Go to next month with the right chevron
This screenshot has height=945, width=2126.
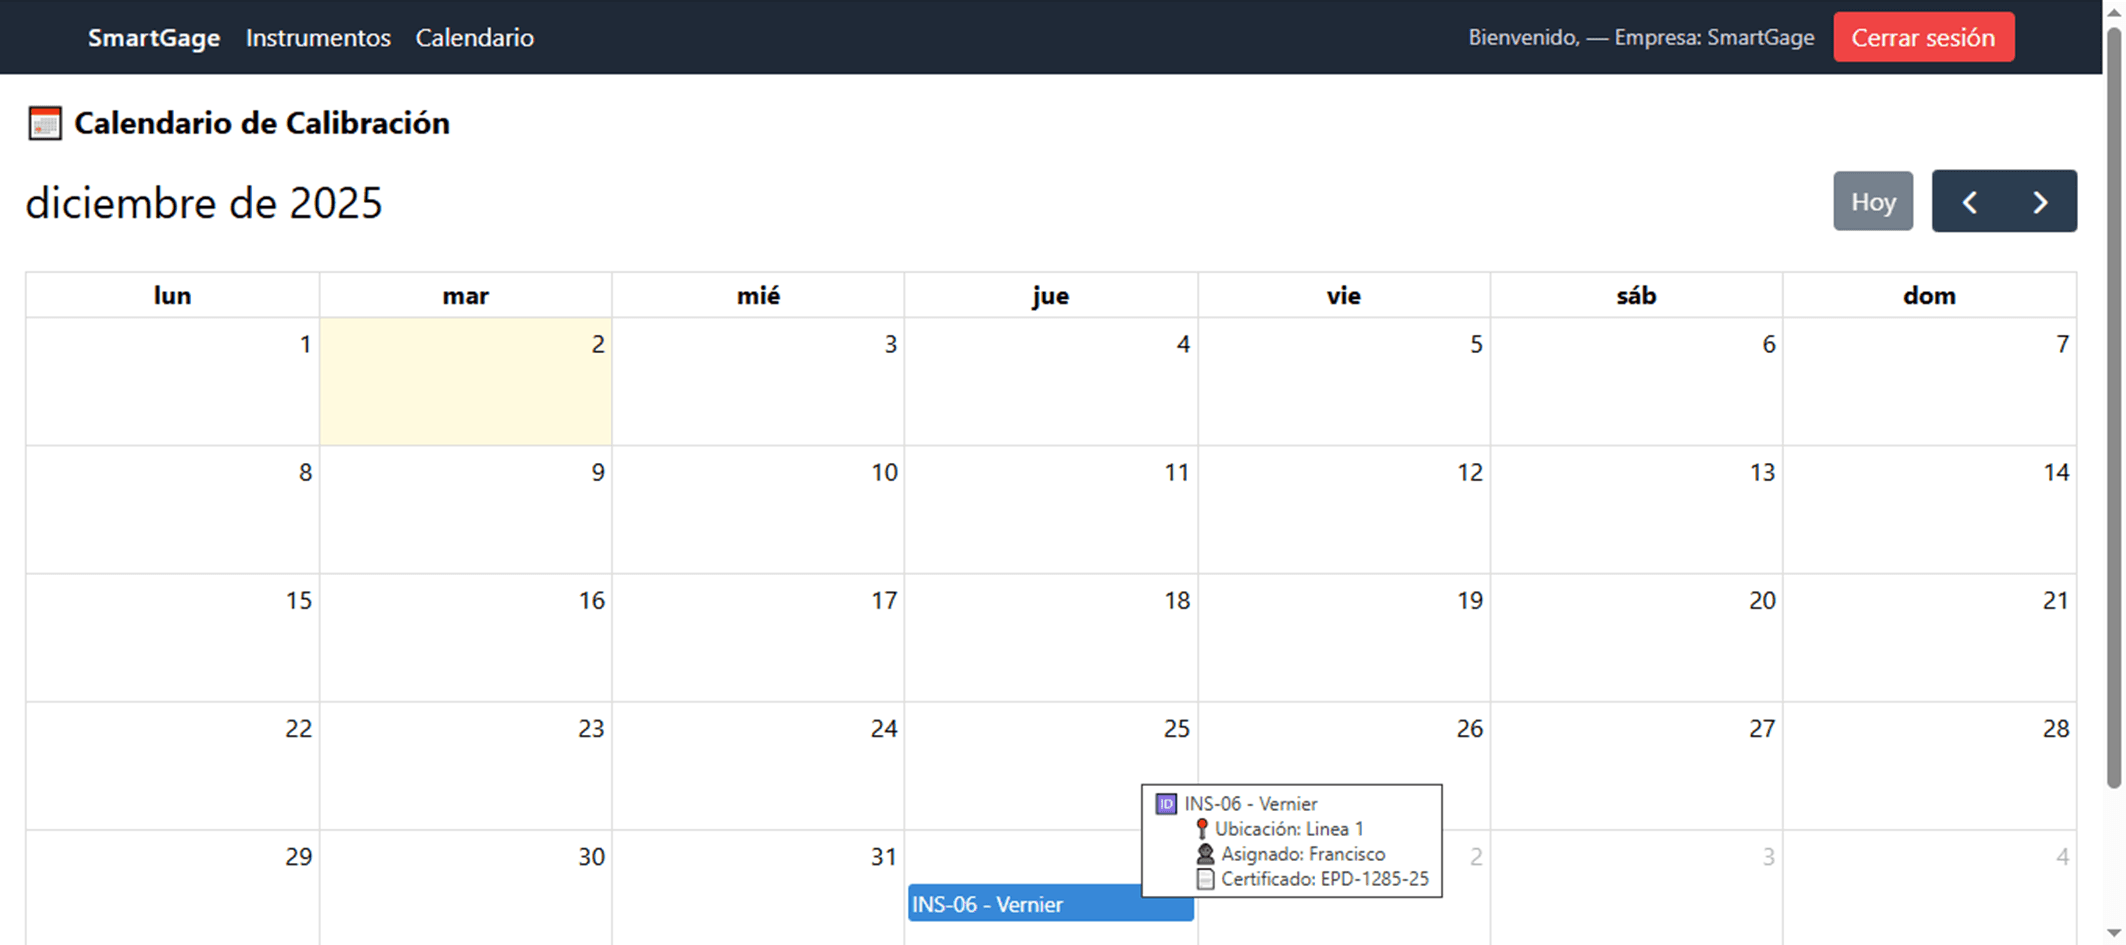point(2040,201)
